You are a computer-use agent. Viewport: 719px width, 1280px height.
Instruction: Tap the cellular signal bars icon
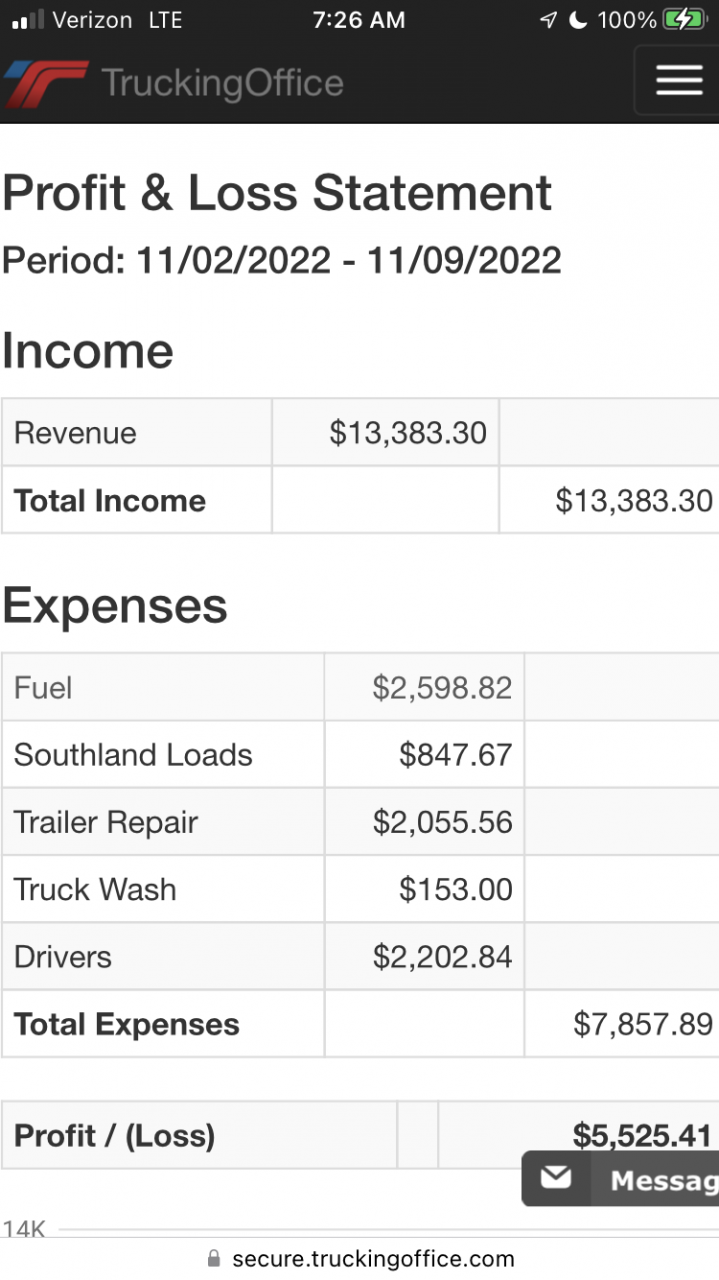pos(27,20)
